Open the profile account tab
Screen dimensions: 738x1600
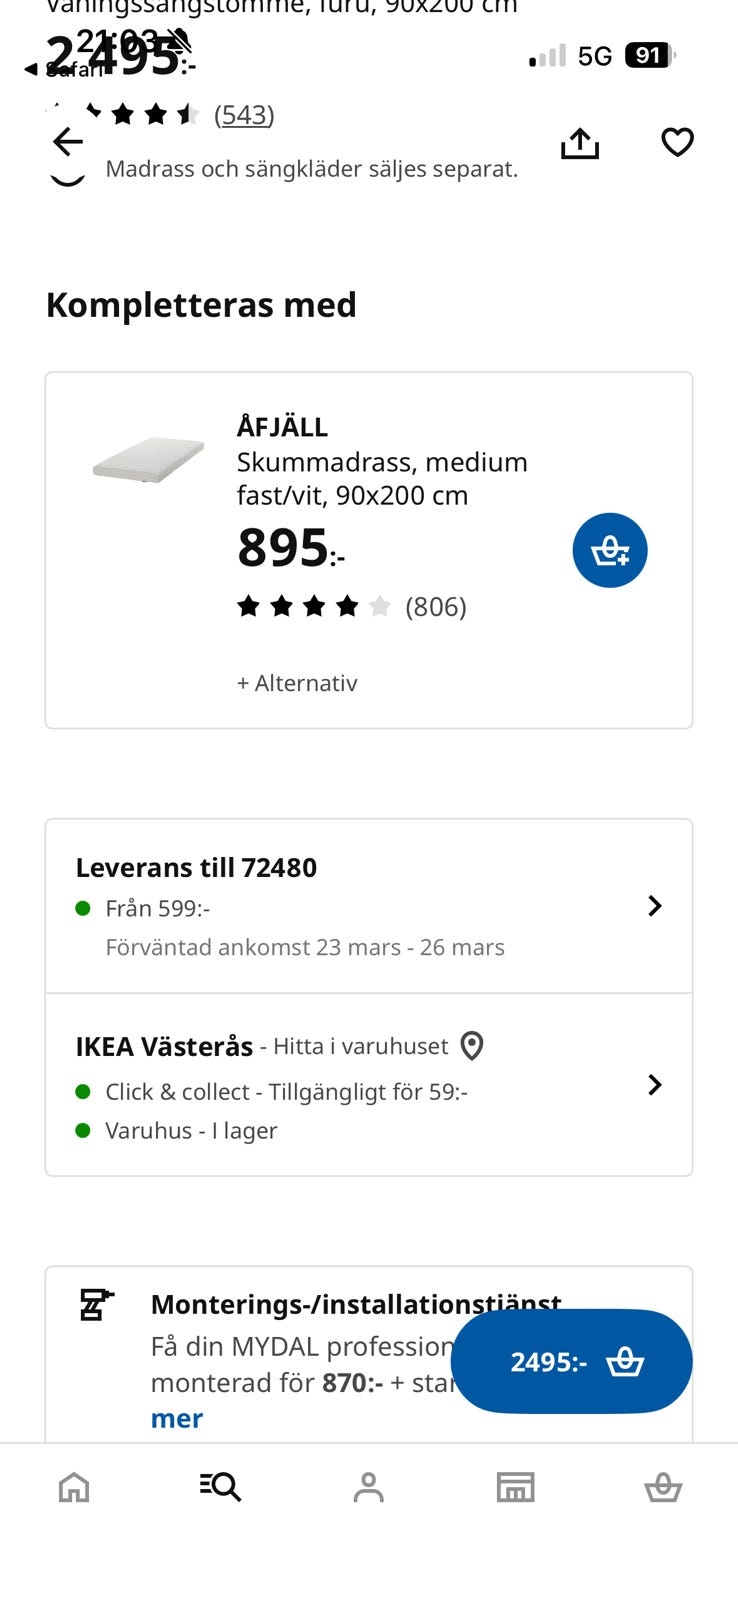[x=368, y=1487]
